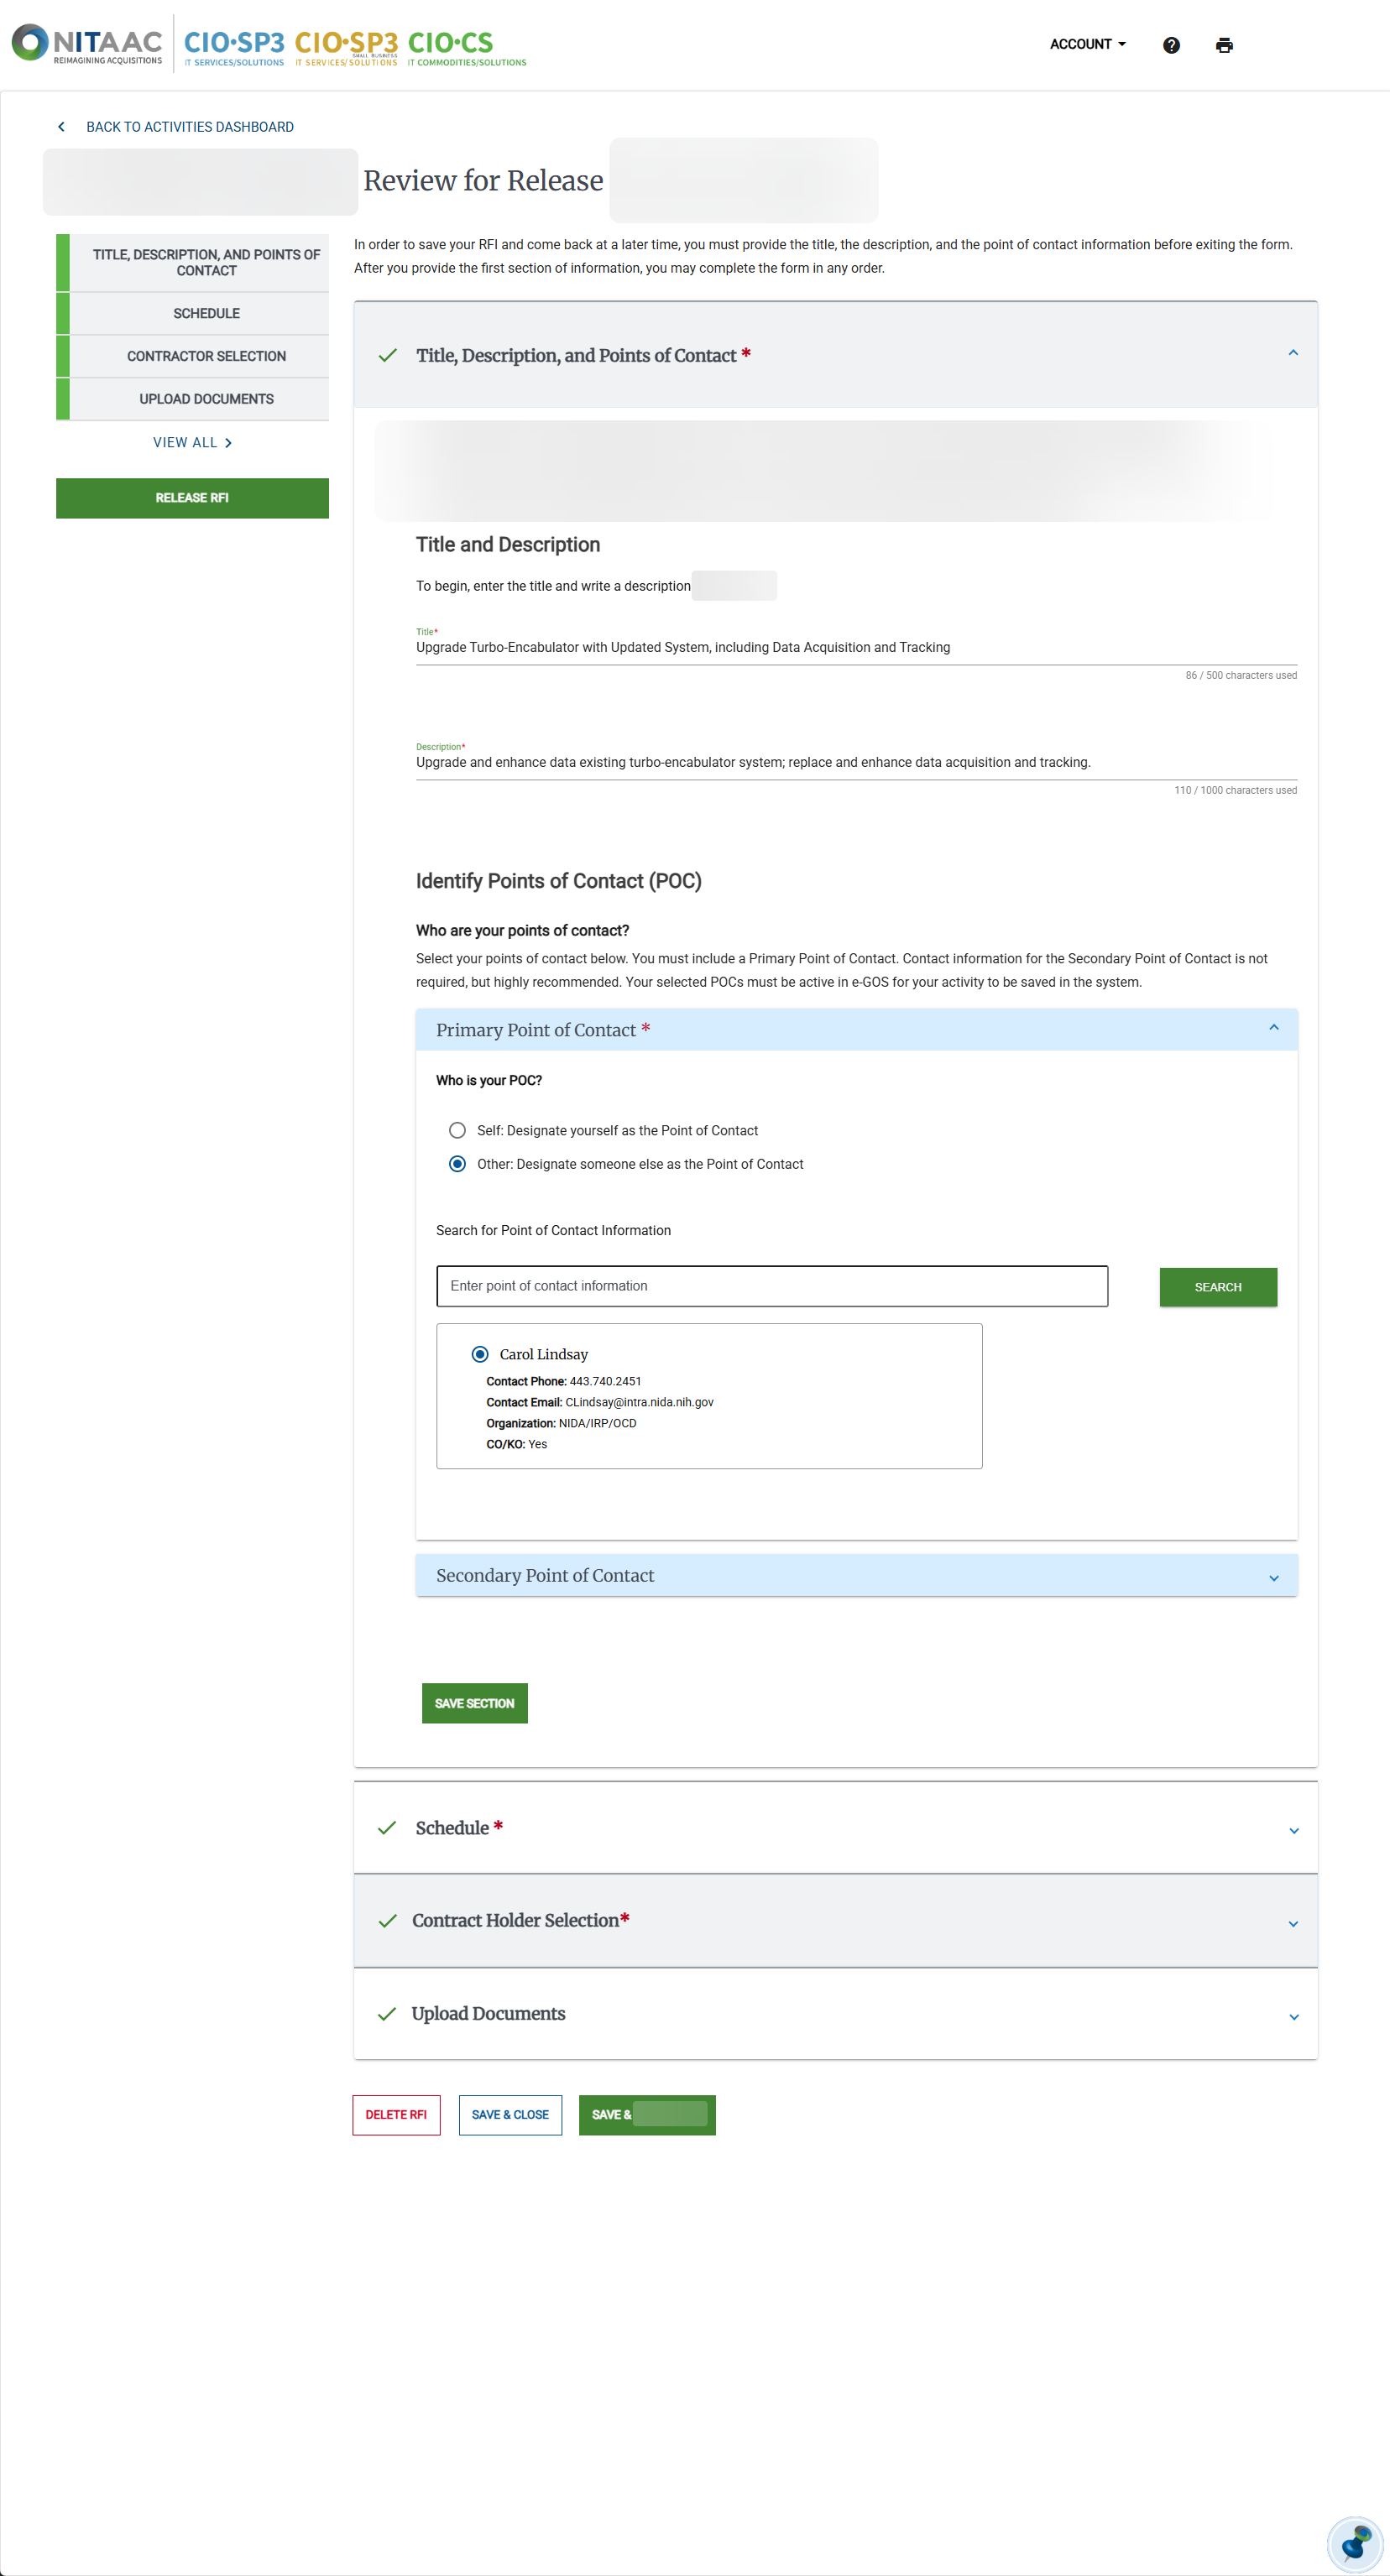This screenshot has height=2576, width=1390.
Task: Click the point of contact search field
Action: pos(771,1286)
